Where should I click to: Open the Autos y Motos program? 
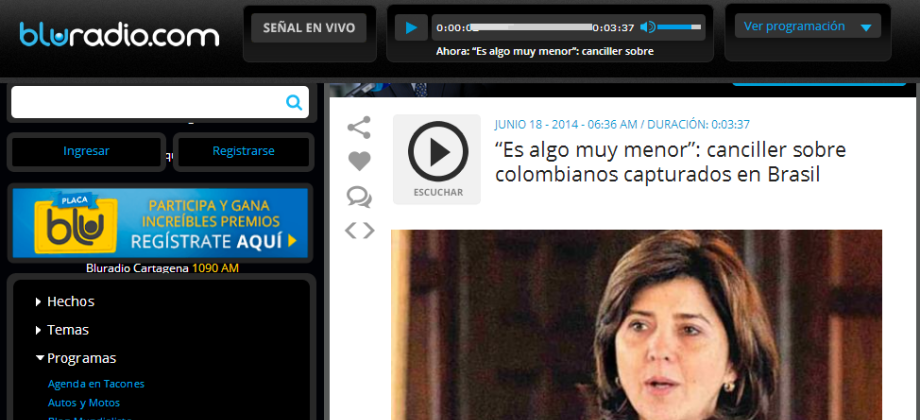(x=84, y=403)
